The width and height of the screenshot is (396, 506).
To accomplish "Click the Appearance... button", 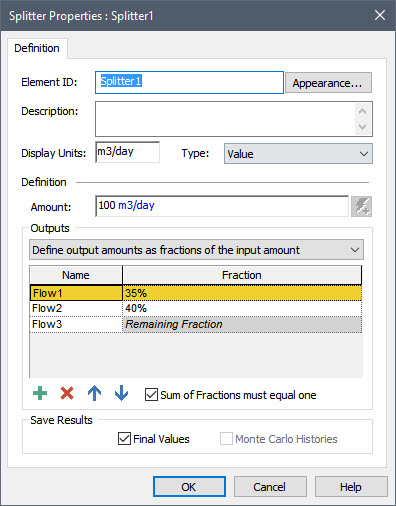I will (x=328, y=83).
